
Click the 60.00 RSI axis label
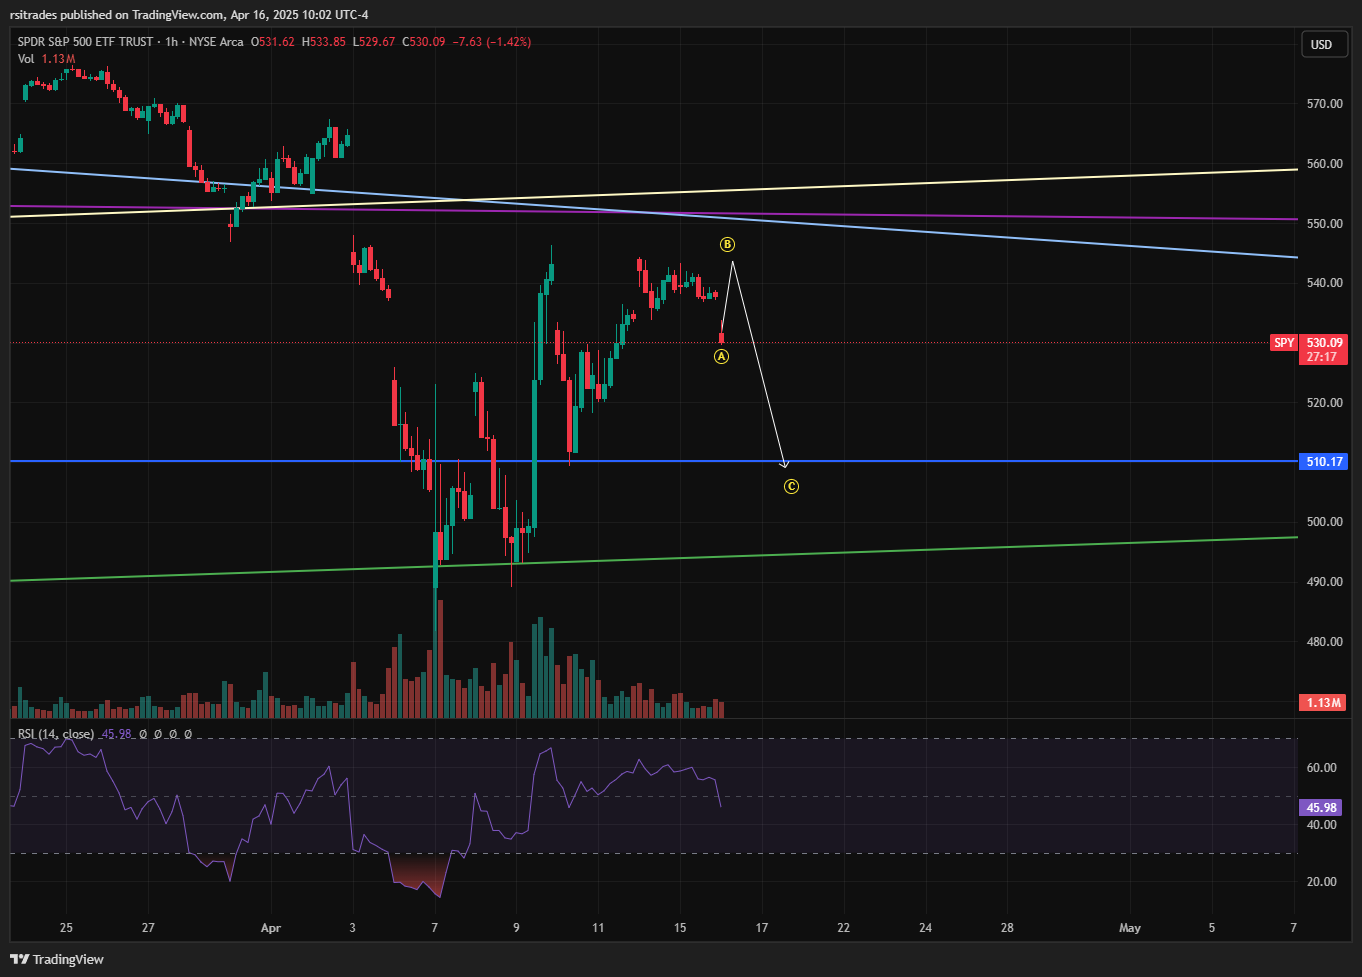pos(1322,768)
